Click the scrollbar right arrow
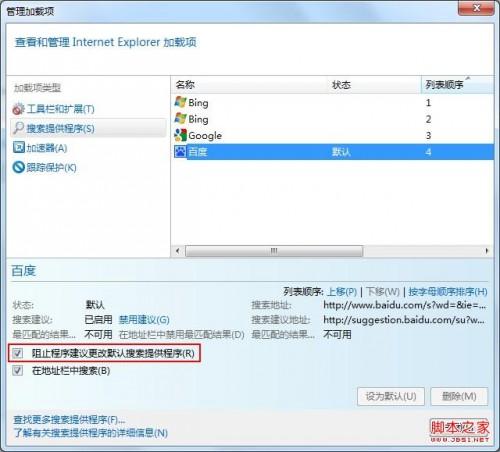The width and height of the screenshot is (500, 452). (487, 251)
